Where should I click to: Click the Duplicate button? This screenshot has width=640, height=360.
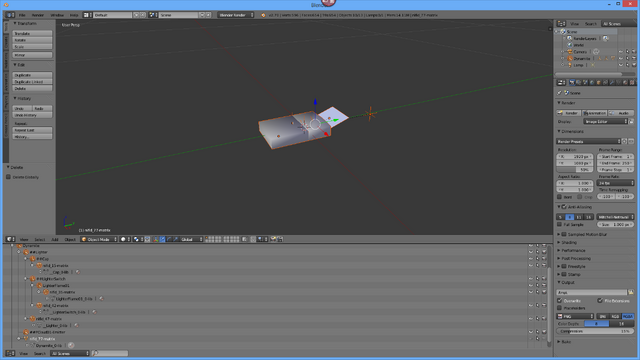(32, 75)
